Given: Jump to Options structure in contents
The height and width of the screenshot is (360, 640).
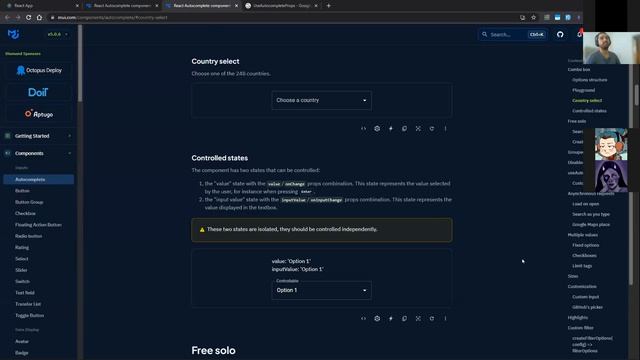Looking at the screenshot, I should pos(589,80).
